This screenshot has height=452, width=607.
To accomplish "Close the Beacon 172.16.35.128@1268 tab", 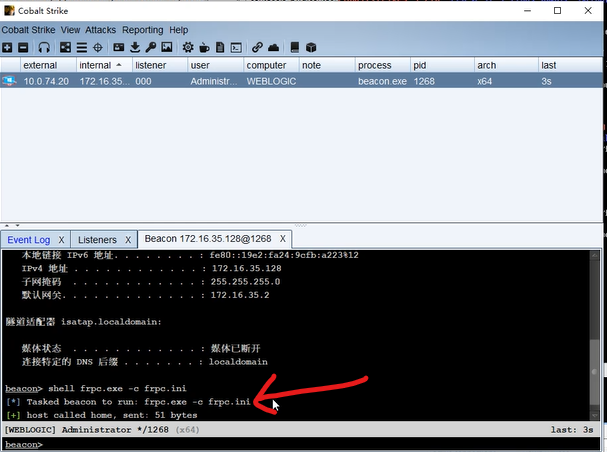I will click(x=283, y=239).
